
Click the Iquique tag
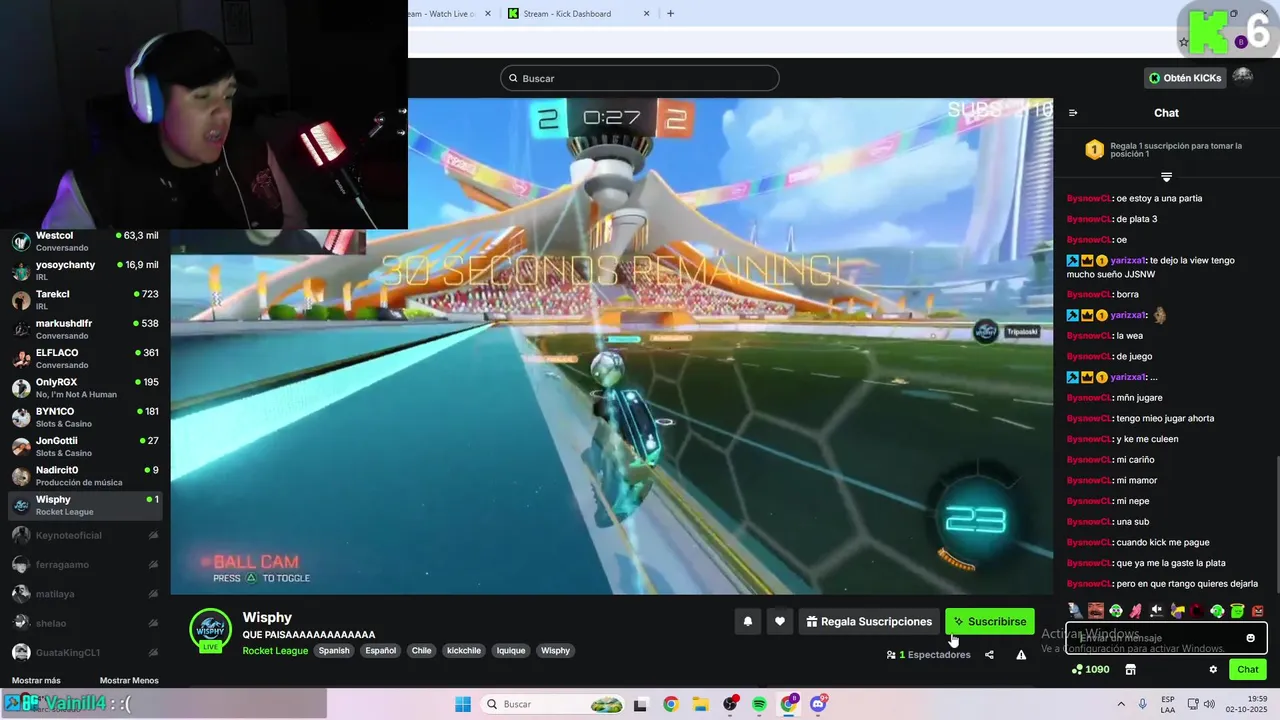511,650
